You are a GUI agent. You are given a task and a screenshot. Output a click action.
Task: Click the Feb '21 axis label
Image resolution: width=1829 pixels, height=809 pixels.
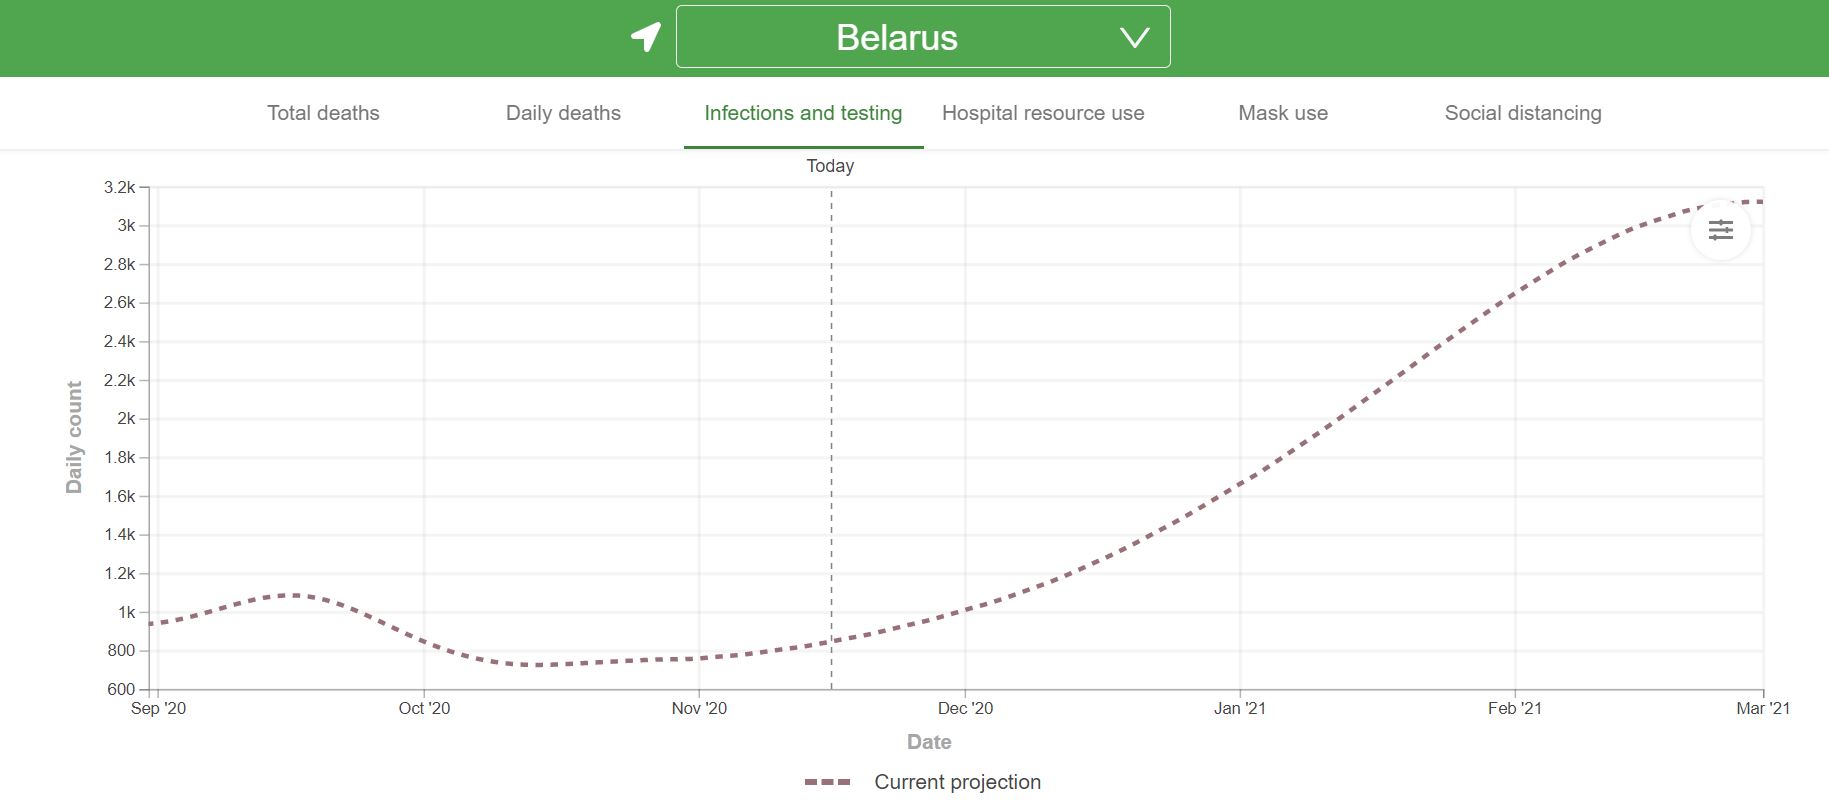click(x=1515, y=708)
